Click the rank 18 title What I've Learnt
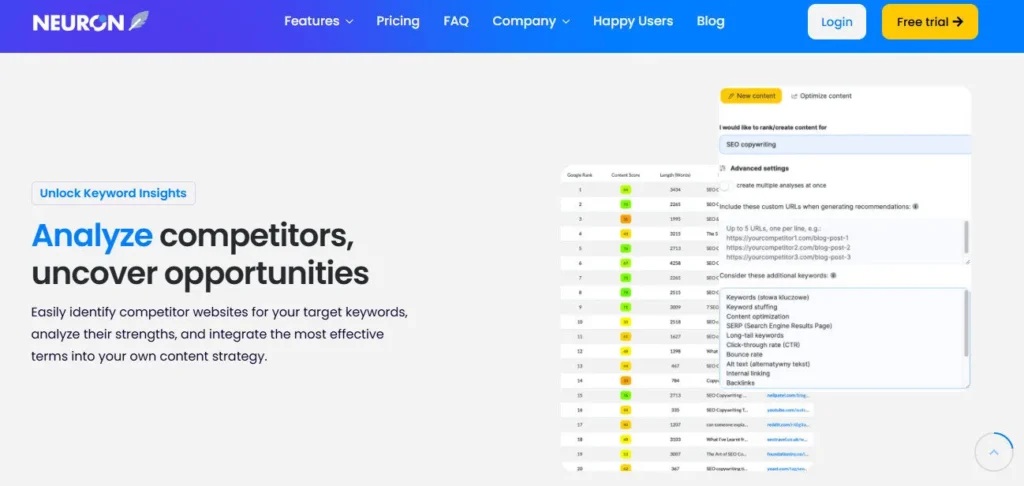 click(x=726, y=440)
